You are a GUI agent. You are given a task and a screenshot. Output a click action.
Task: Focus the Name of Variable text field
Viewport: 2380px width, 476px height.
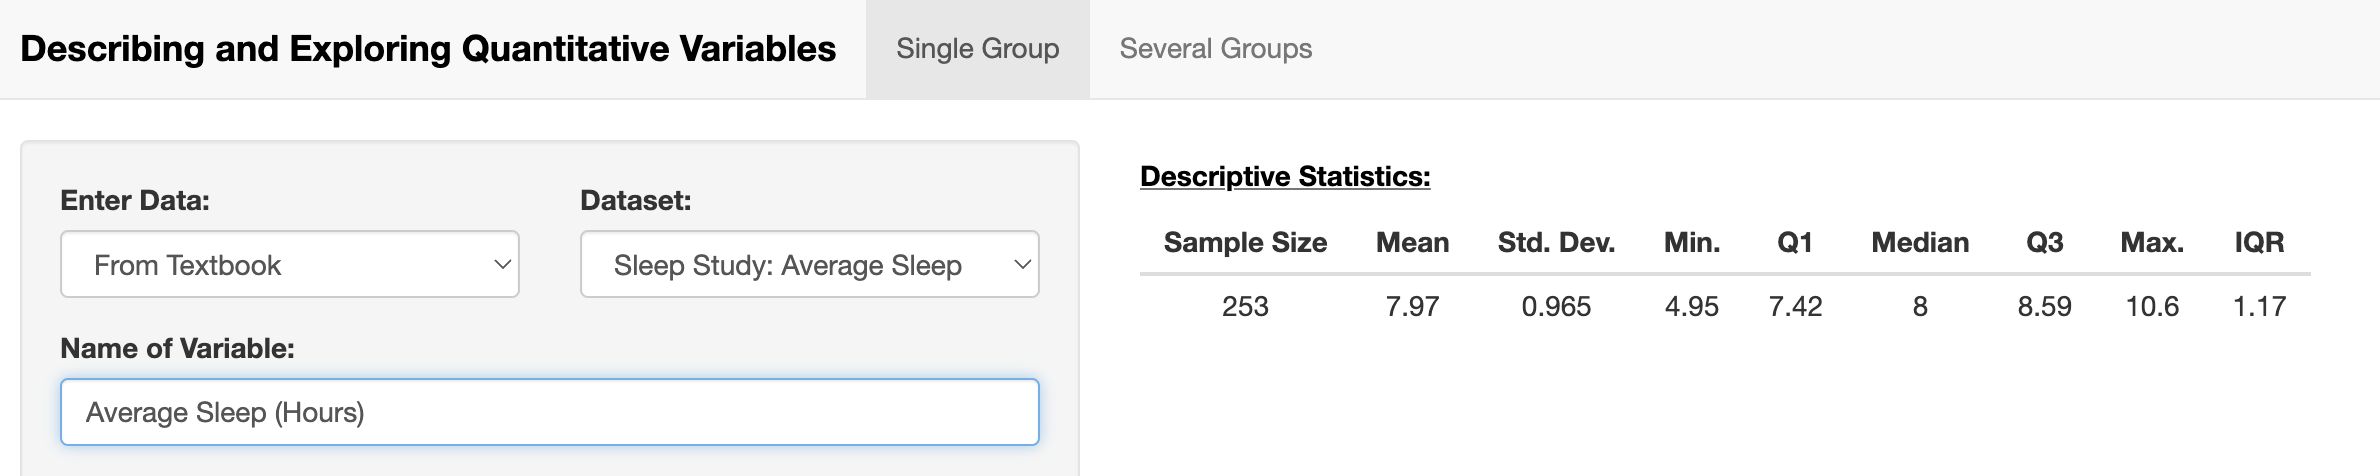pyautogui.click(x=549, y=412)
